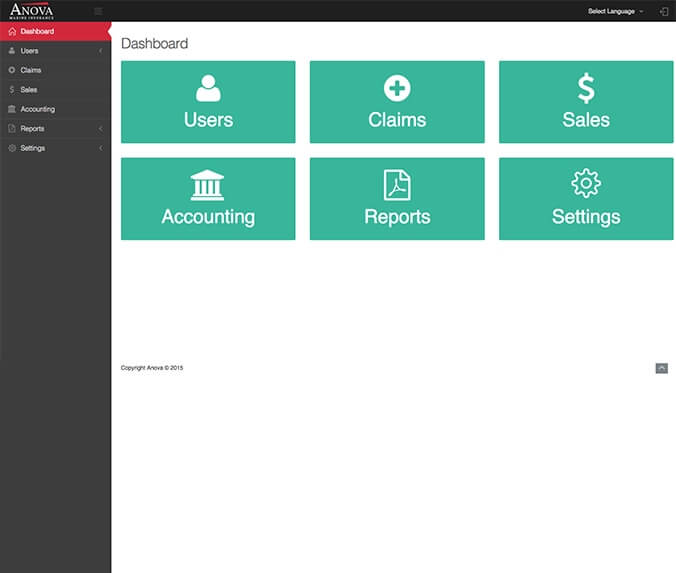
Task: Click the Anova Marine Insurance logo
Action: (x=32, y=11)
